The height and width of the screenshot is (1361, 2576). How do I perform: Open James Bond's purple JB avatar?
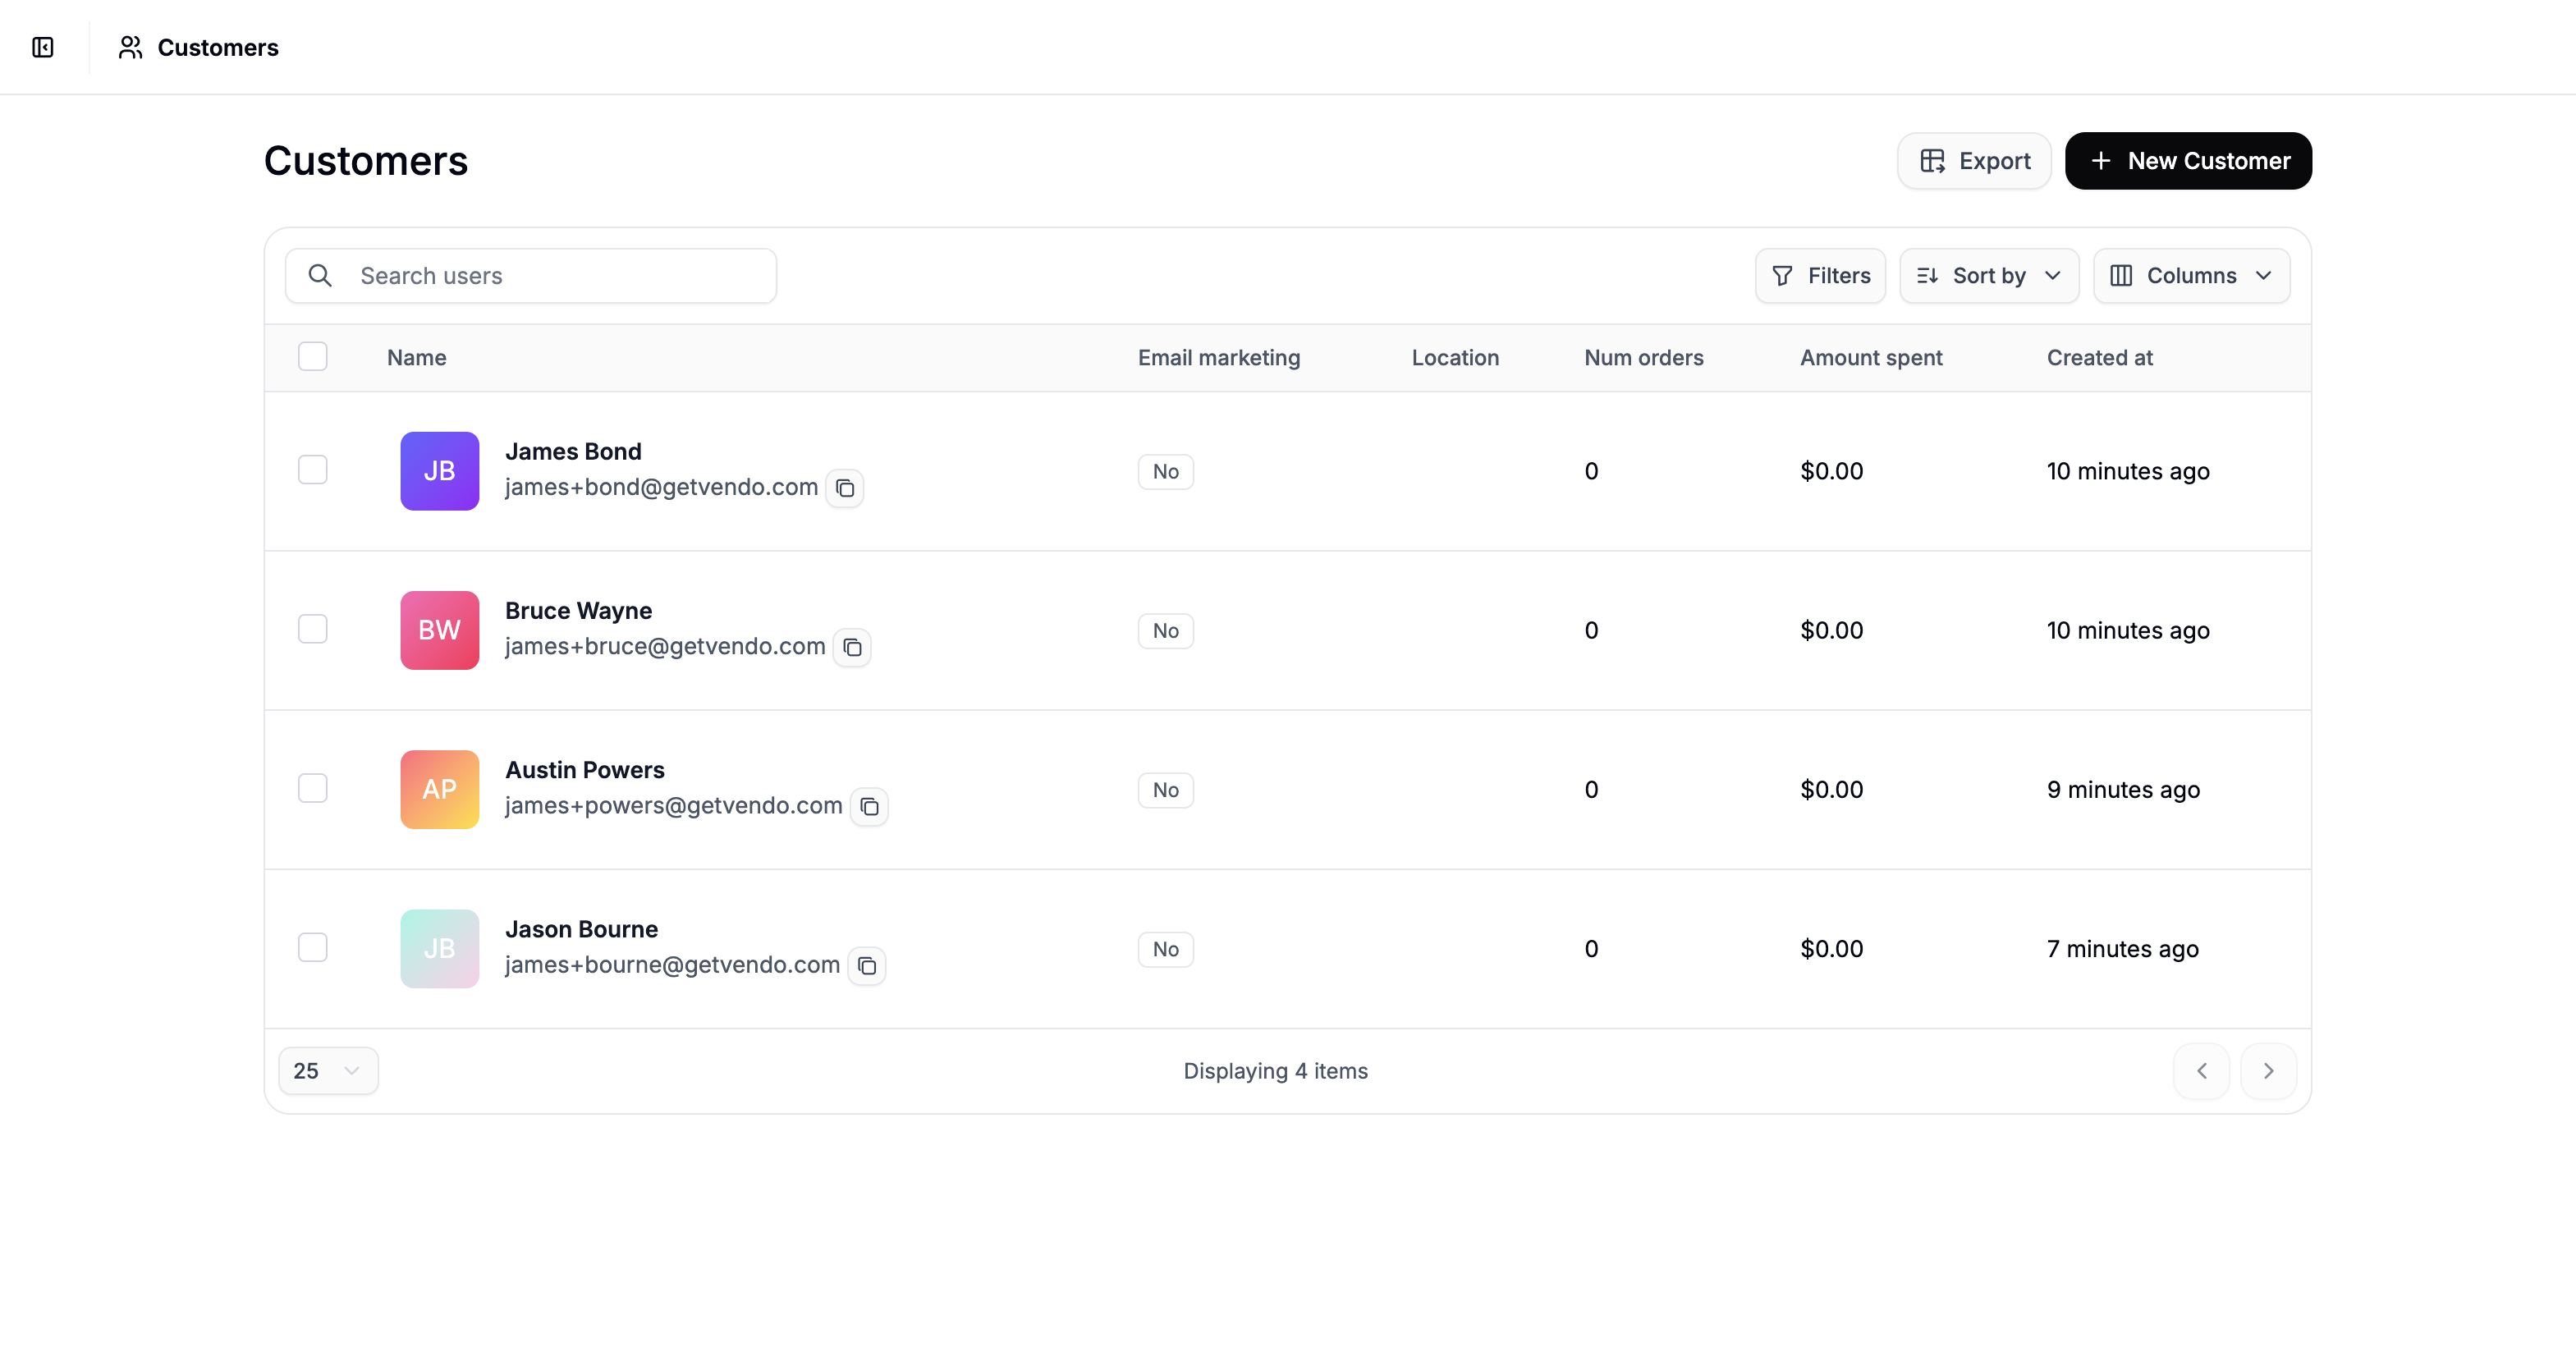click(x=440, y=471)
